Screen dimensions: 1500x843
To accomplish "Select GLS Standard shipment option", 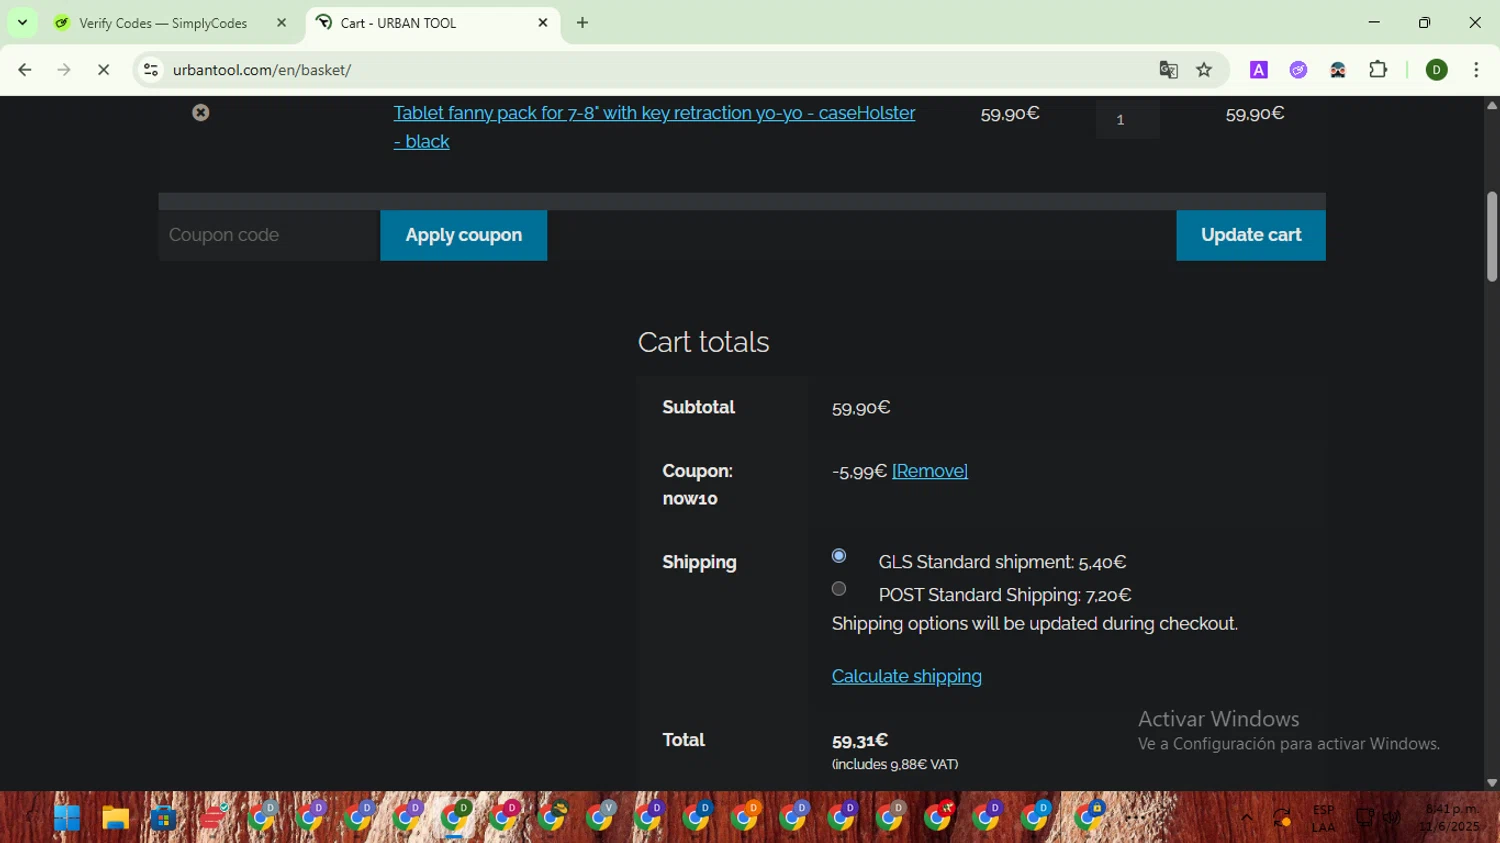I will (839, 556).
